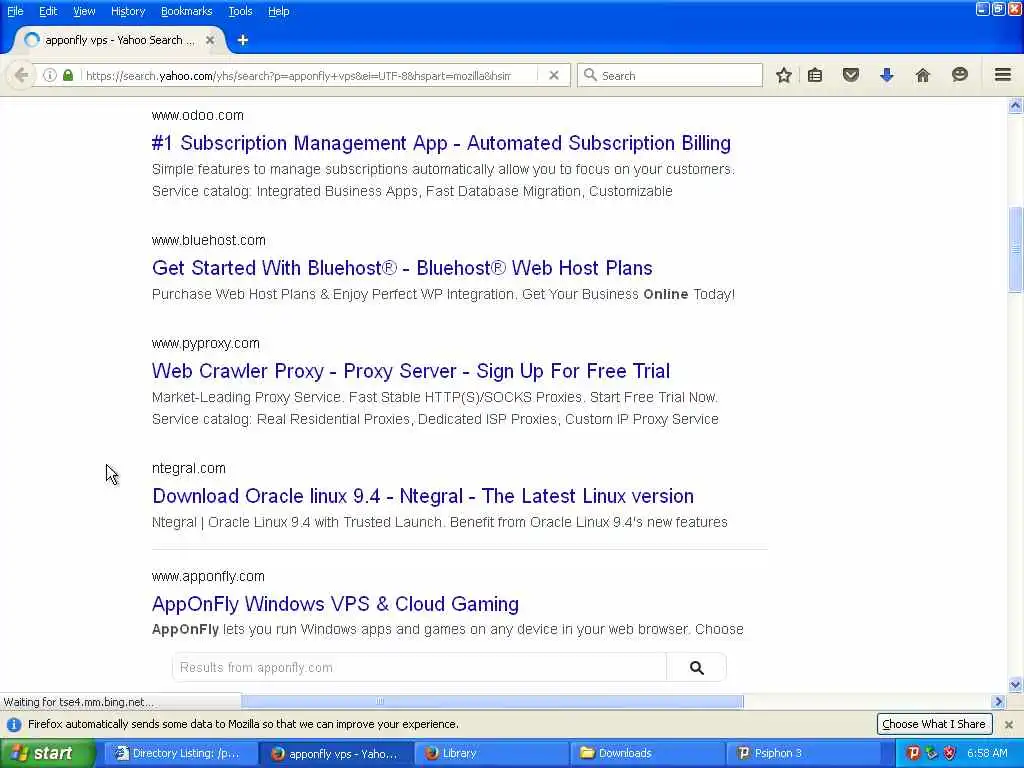The width and height of the screenshot is (1024, 768).
Task: Click the Psiphon tray icon
Action: click(x=914, y=753)
